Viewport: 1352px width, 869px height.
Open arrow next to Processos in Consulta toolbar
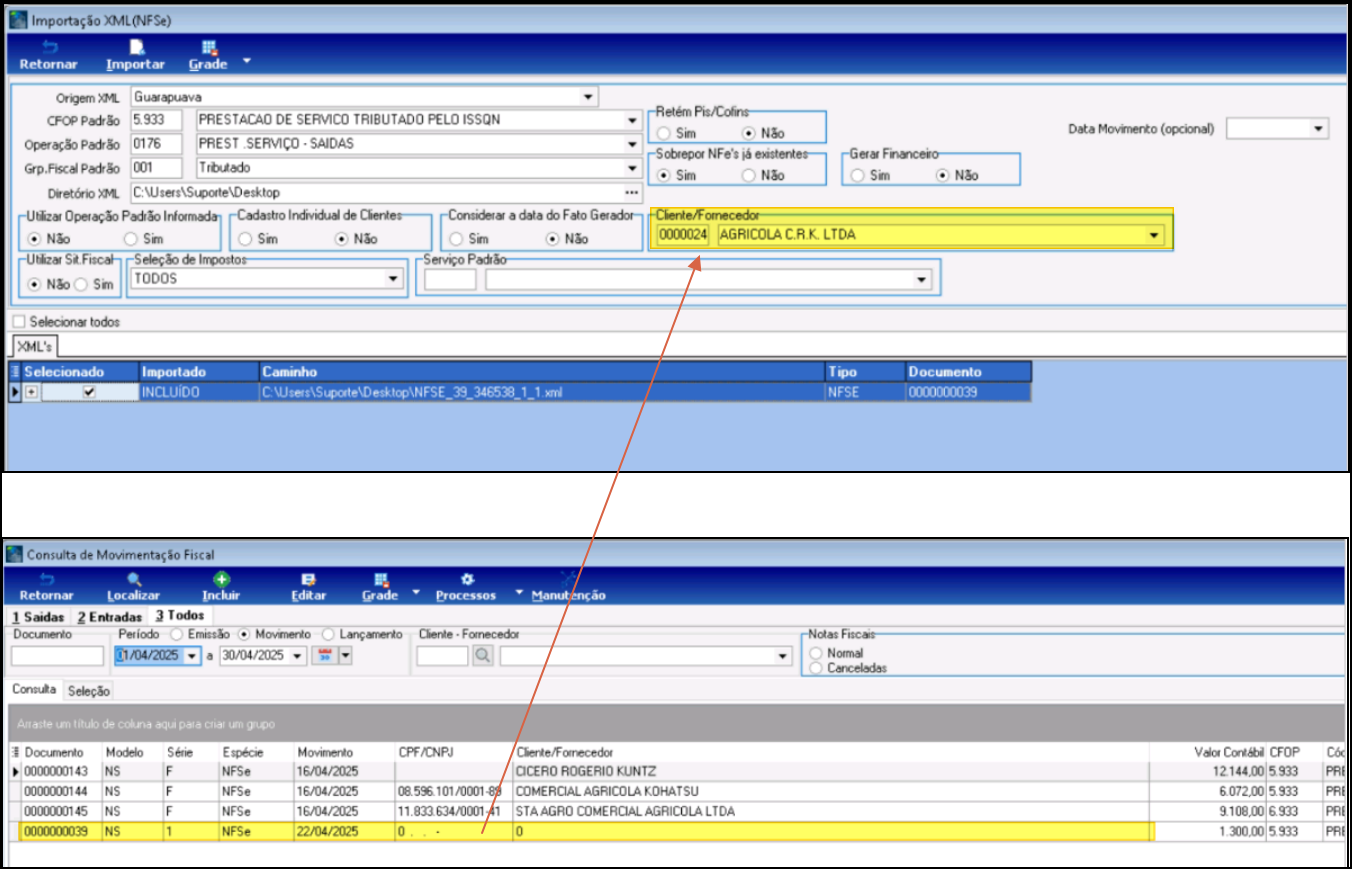coord(518,593)
